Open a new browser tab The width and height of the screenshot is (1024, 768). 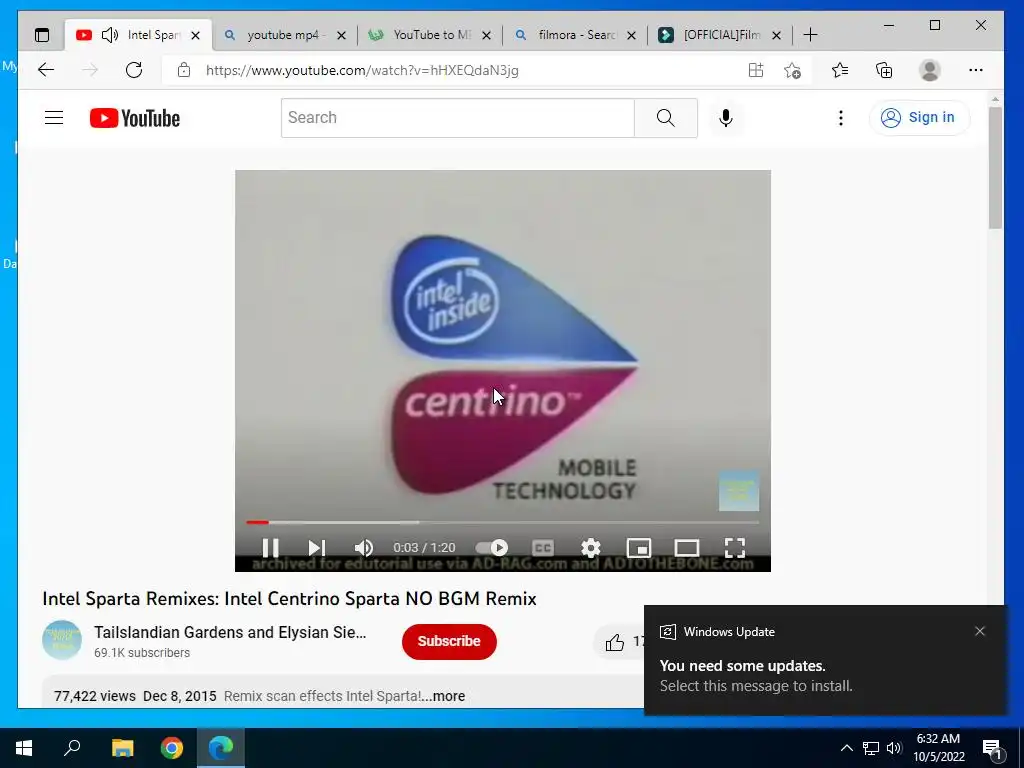(810, 35)
